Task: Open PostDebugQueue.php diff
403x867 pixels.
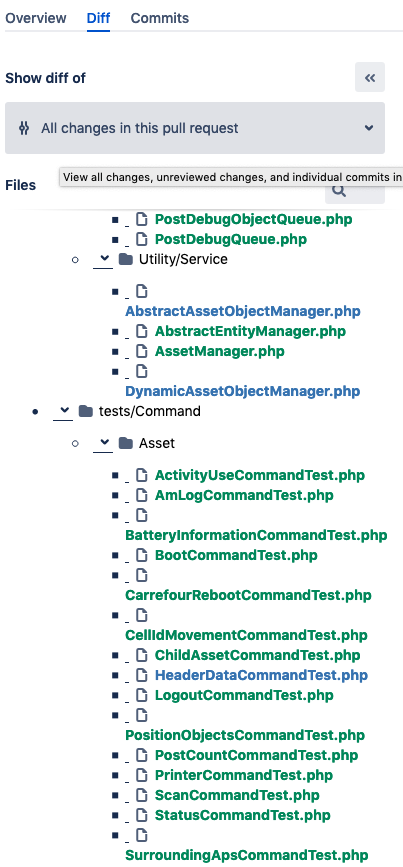Action: 231,239
